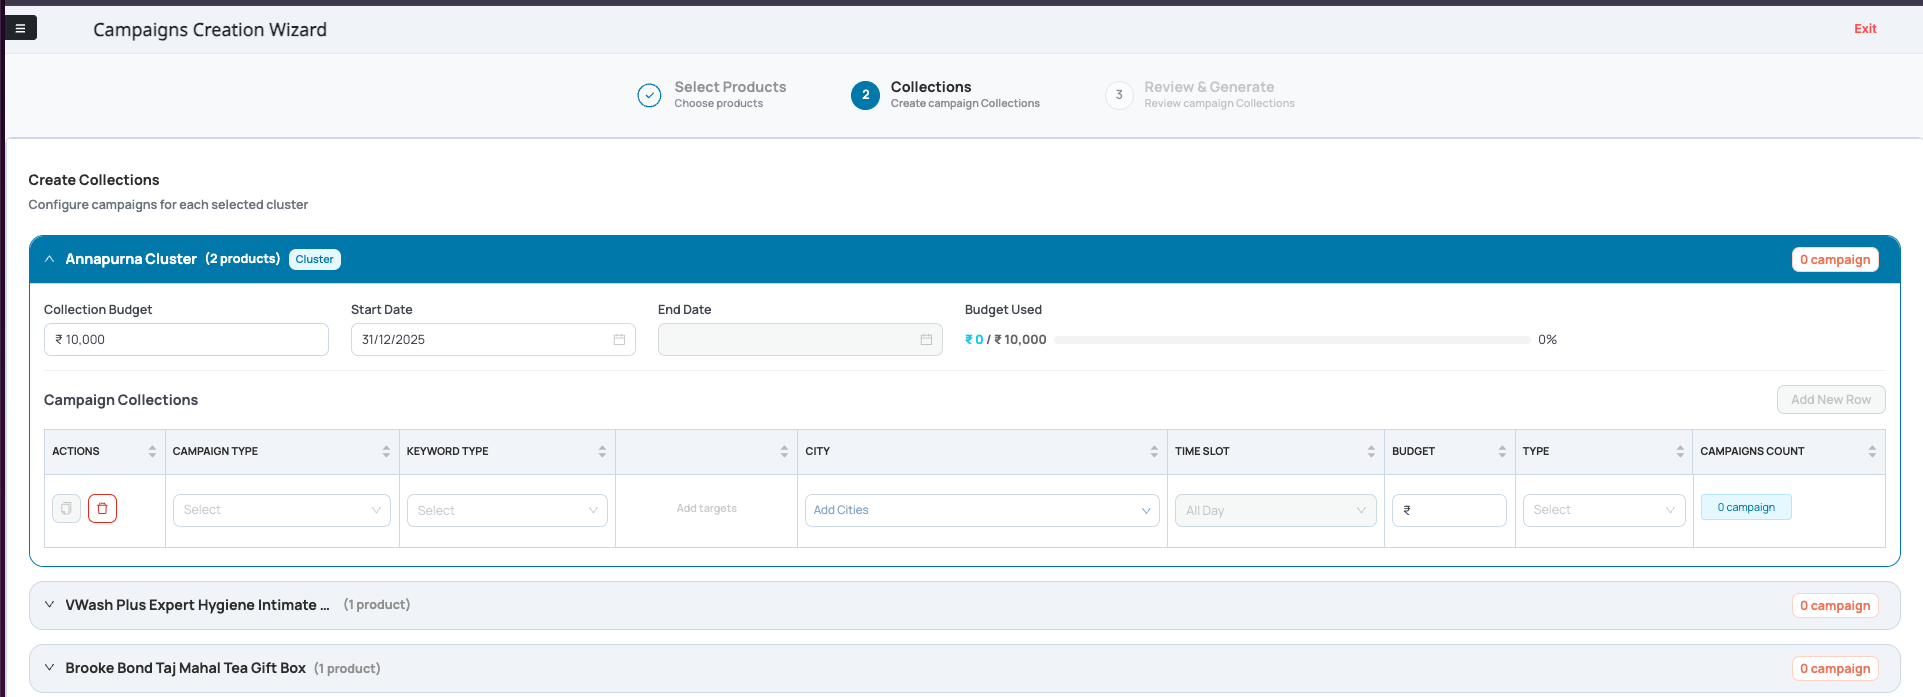
Task: Open the hamburger menu icon
Action: coord(20,28)
